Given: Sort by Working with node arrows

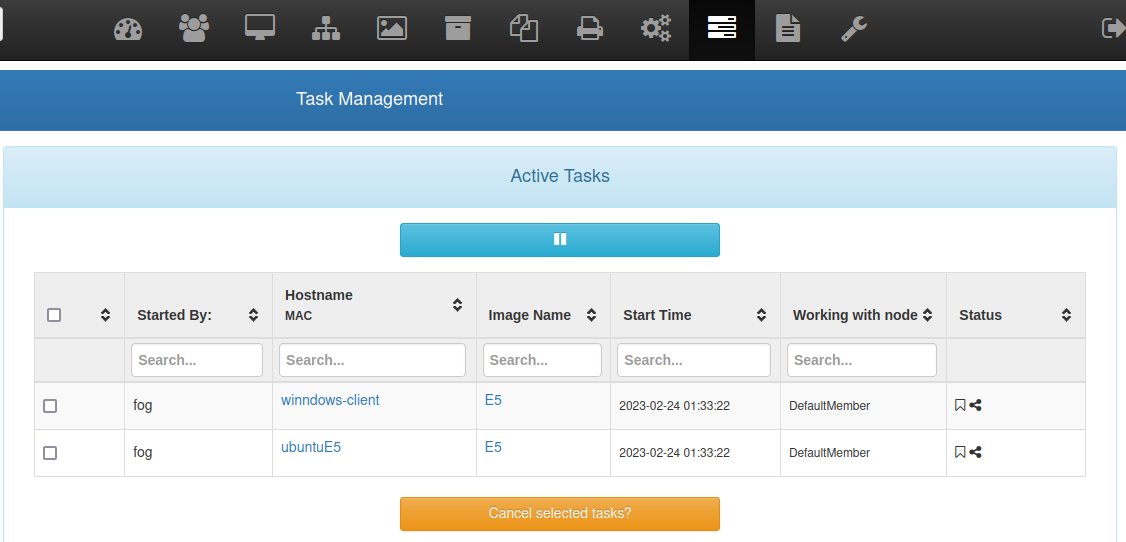Looking at the screenshot, I should (927, 314).
